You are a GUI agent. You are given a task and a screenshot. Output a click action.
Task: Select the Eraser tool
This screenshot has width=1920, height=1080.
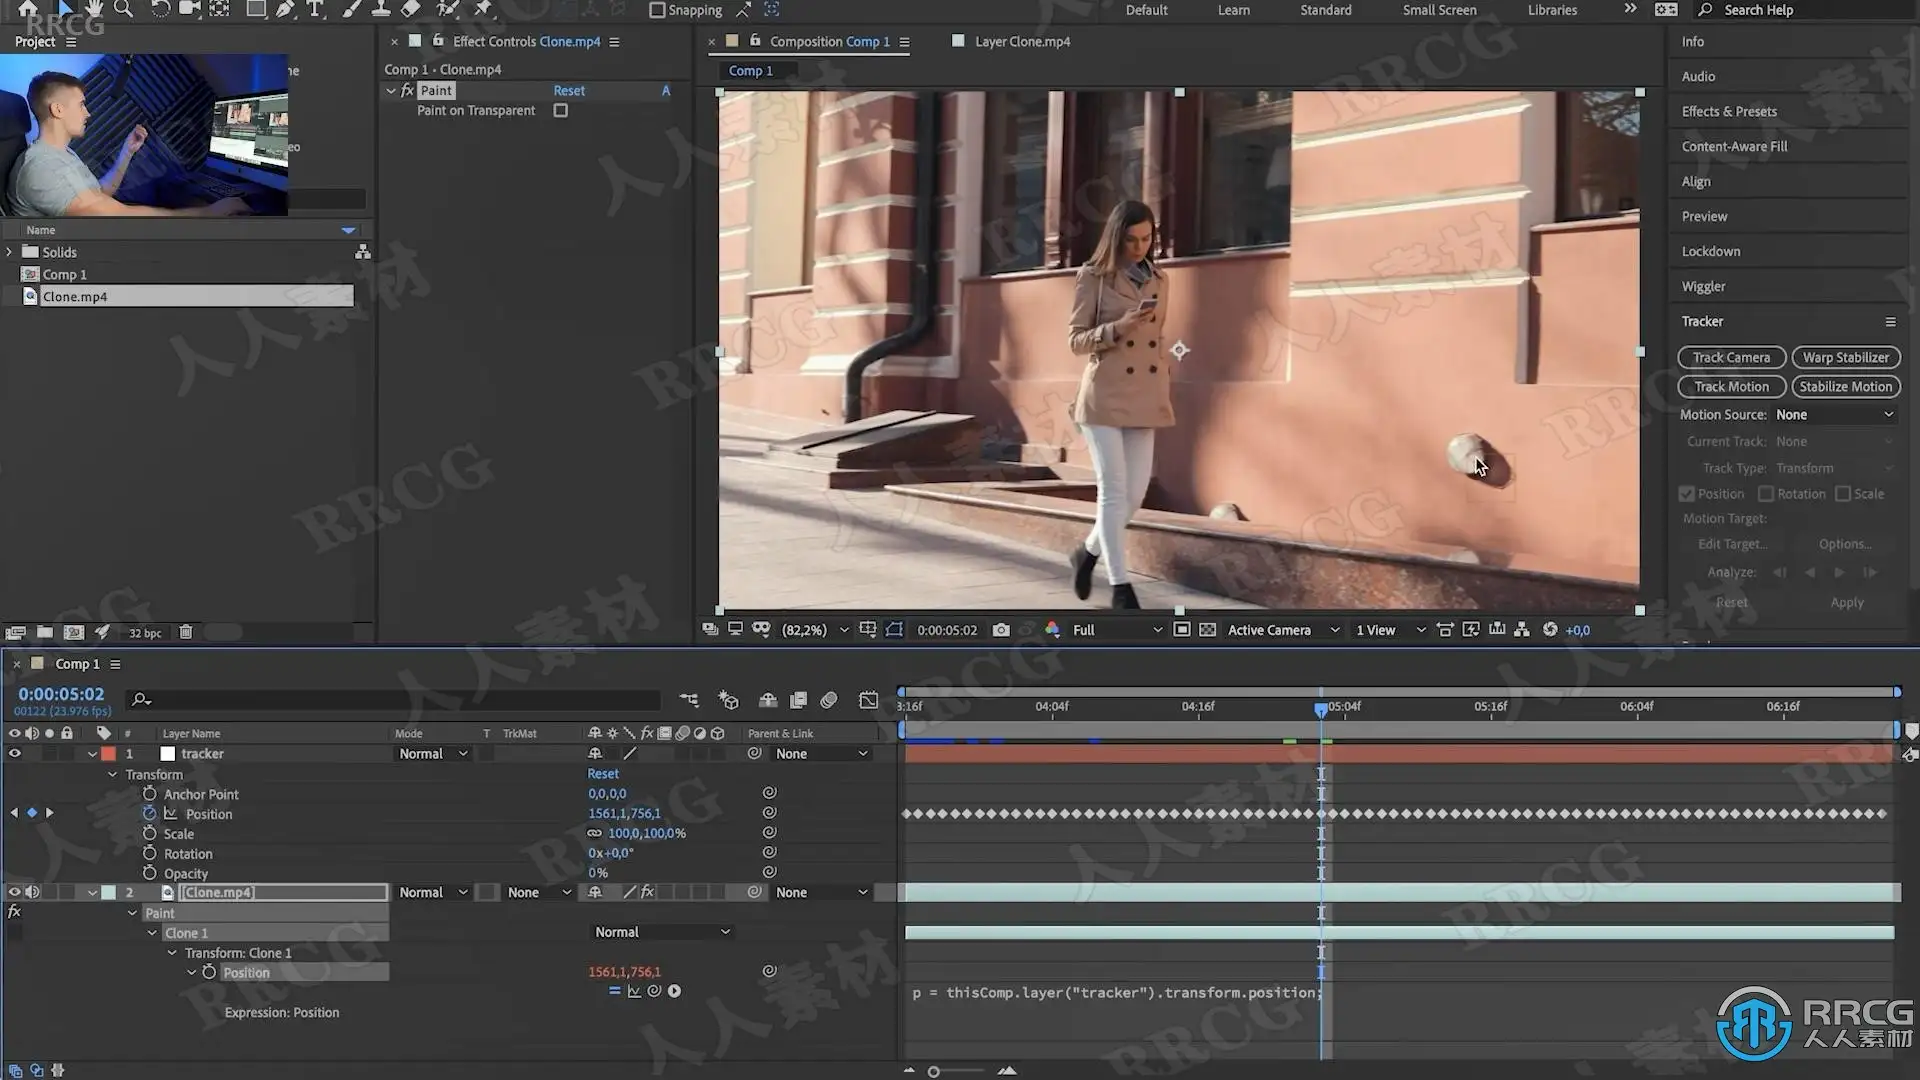click(410, 9)
